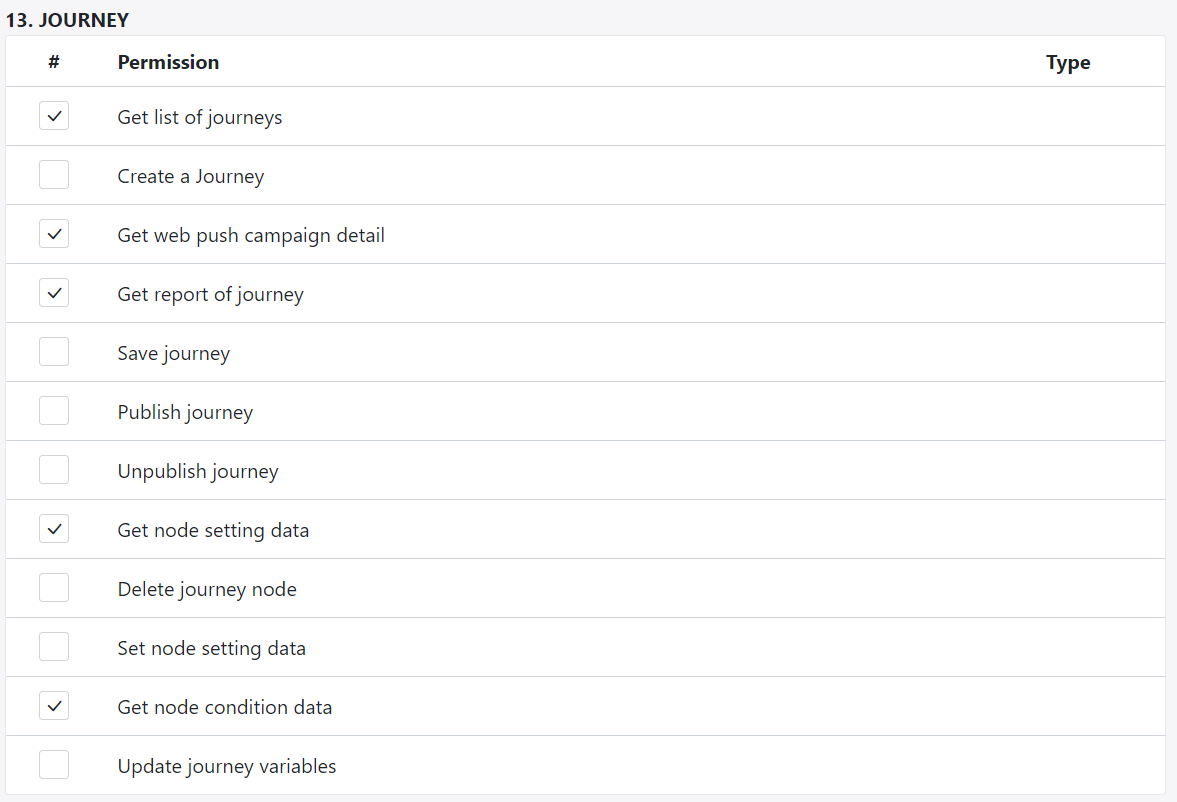The height and width of the screenshot is (802, 1177).
Task: Disable the Get node condition data checkbox
Action: pos(54,705)
